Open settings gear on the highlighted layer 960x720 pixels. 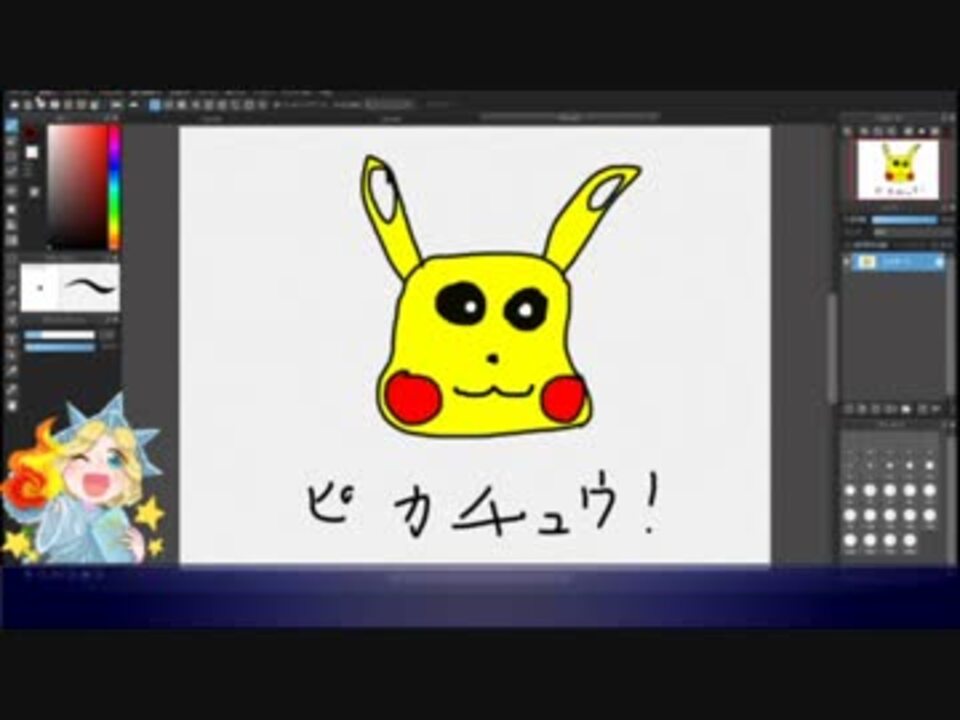pos(940,262)
